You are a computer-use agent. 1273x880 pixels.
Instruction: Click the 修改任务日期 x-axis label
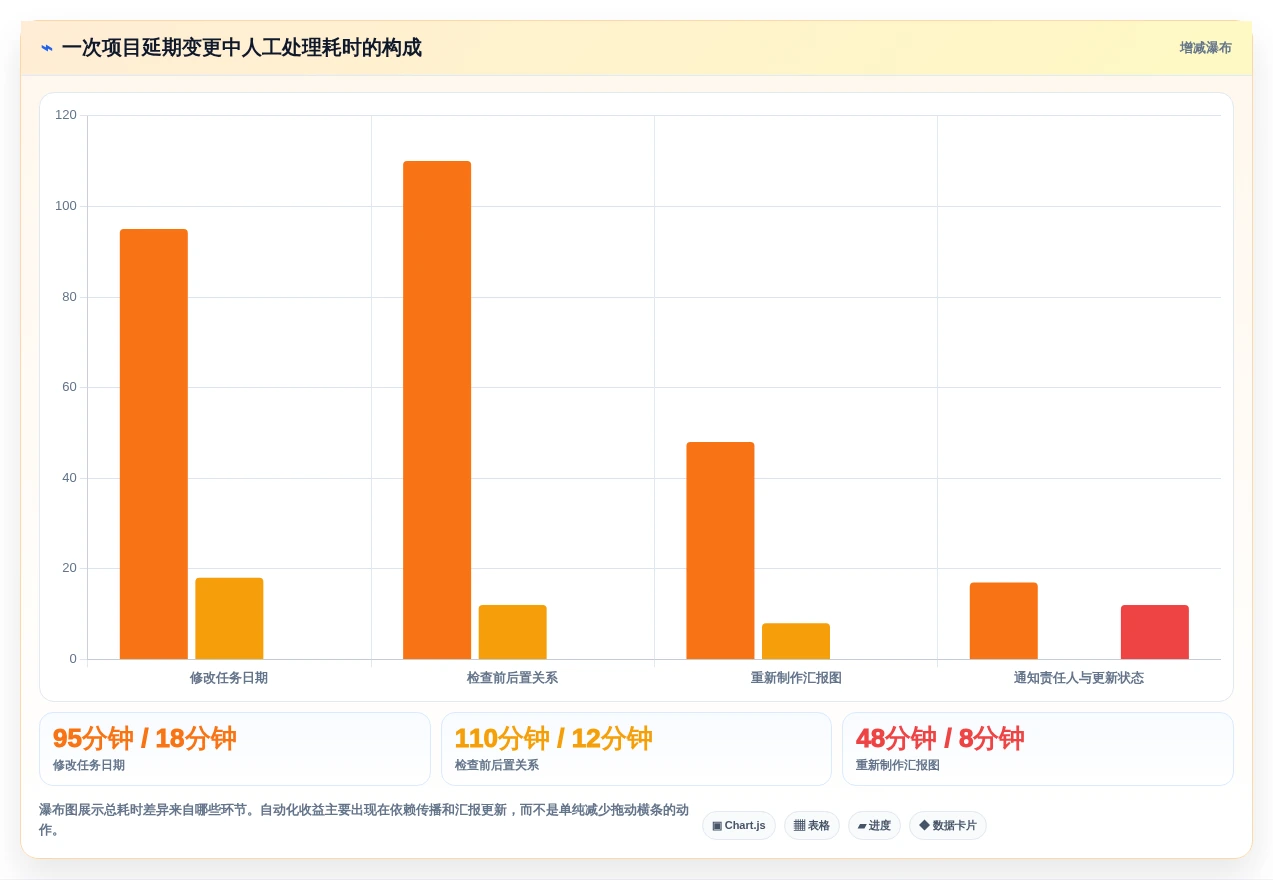click(x=229, y=678)
